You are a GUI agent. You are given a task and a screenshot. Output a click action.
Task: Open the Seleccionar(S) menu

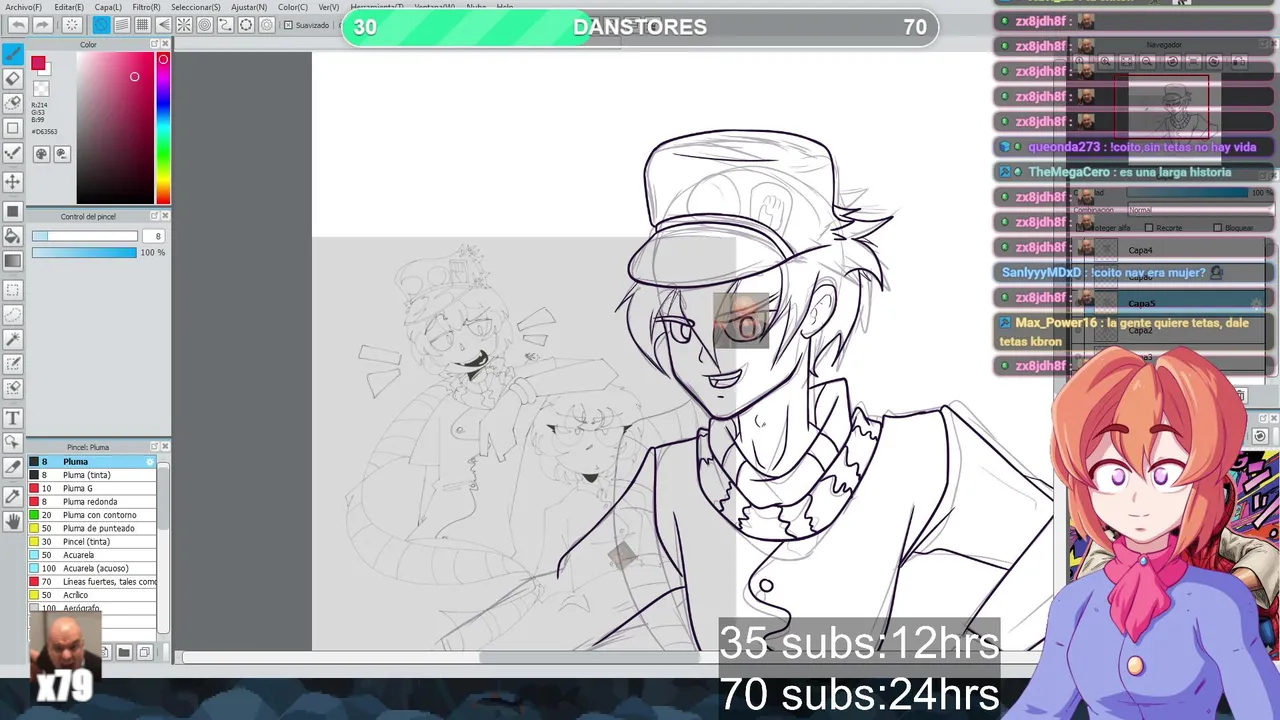click(x=196, y=7)
